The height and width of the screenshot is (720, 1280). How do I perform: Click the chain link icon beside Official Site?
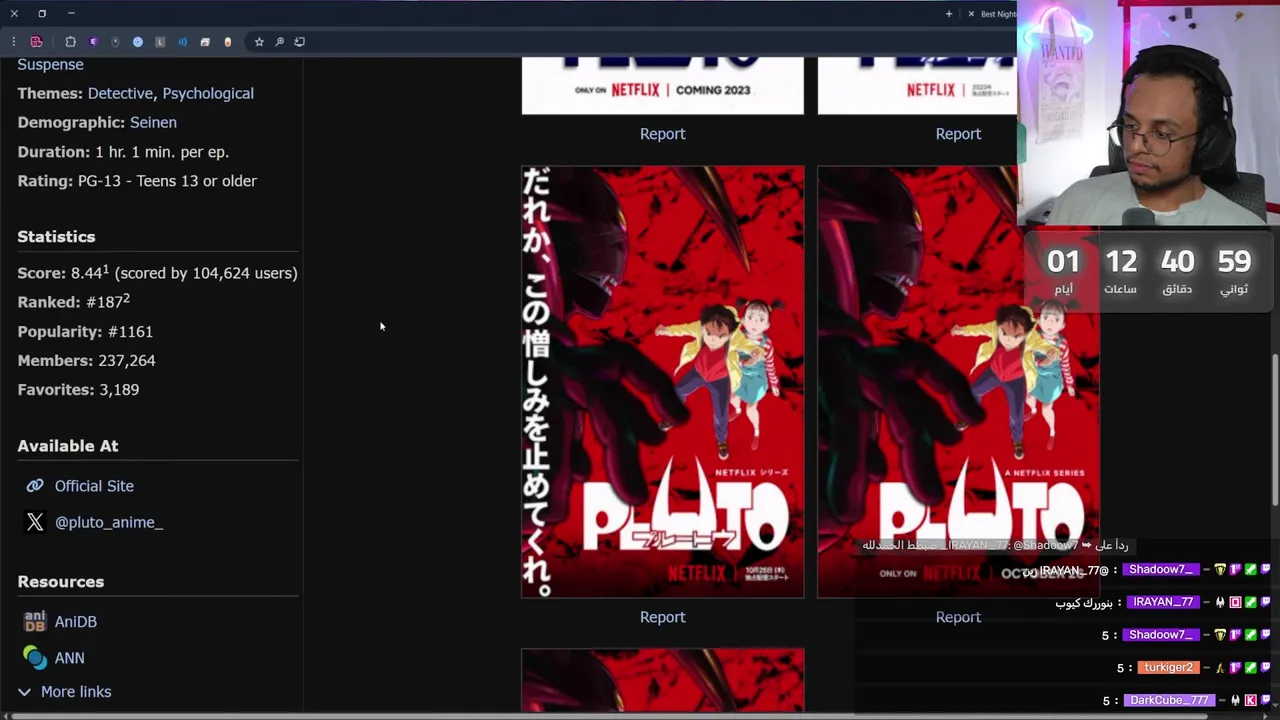click(x=35, y=485)
